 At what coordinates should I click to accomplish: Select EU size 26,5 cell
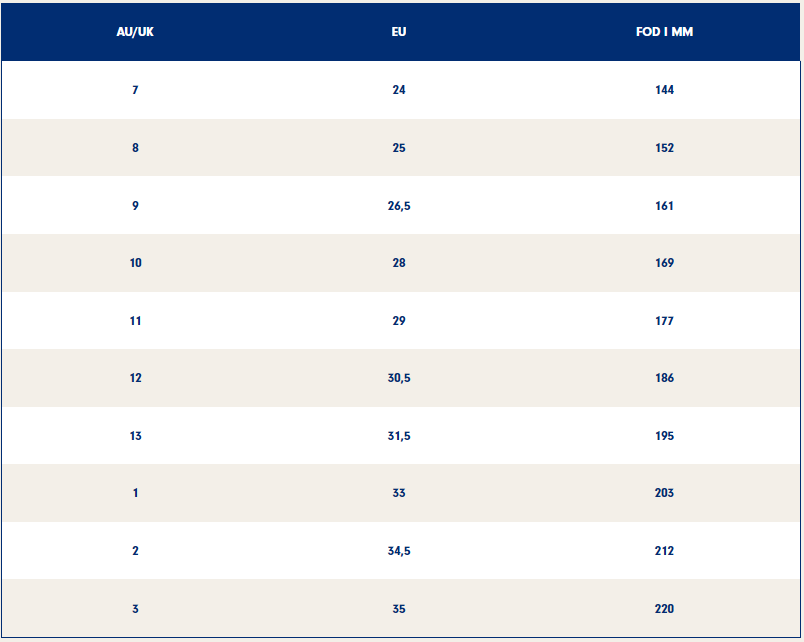tap(399, 206)
